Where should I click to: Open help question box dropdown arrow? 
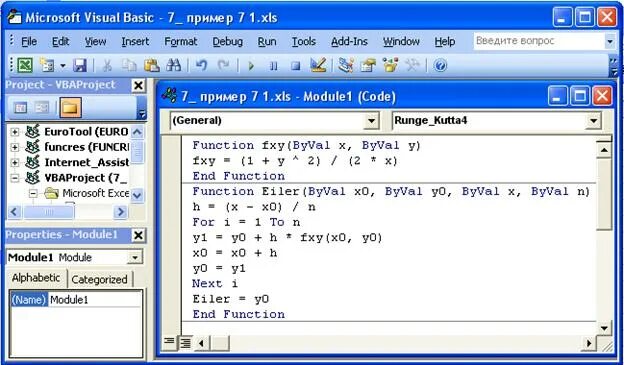pyautogui.click(x=610, y=41)
